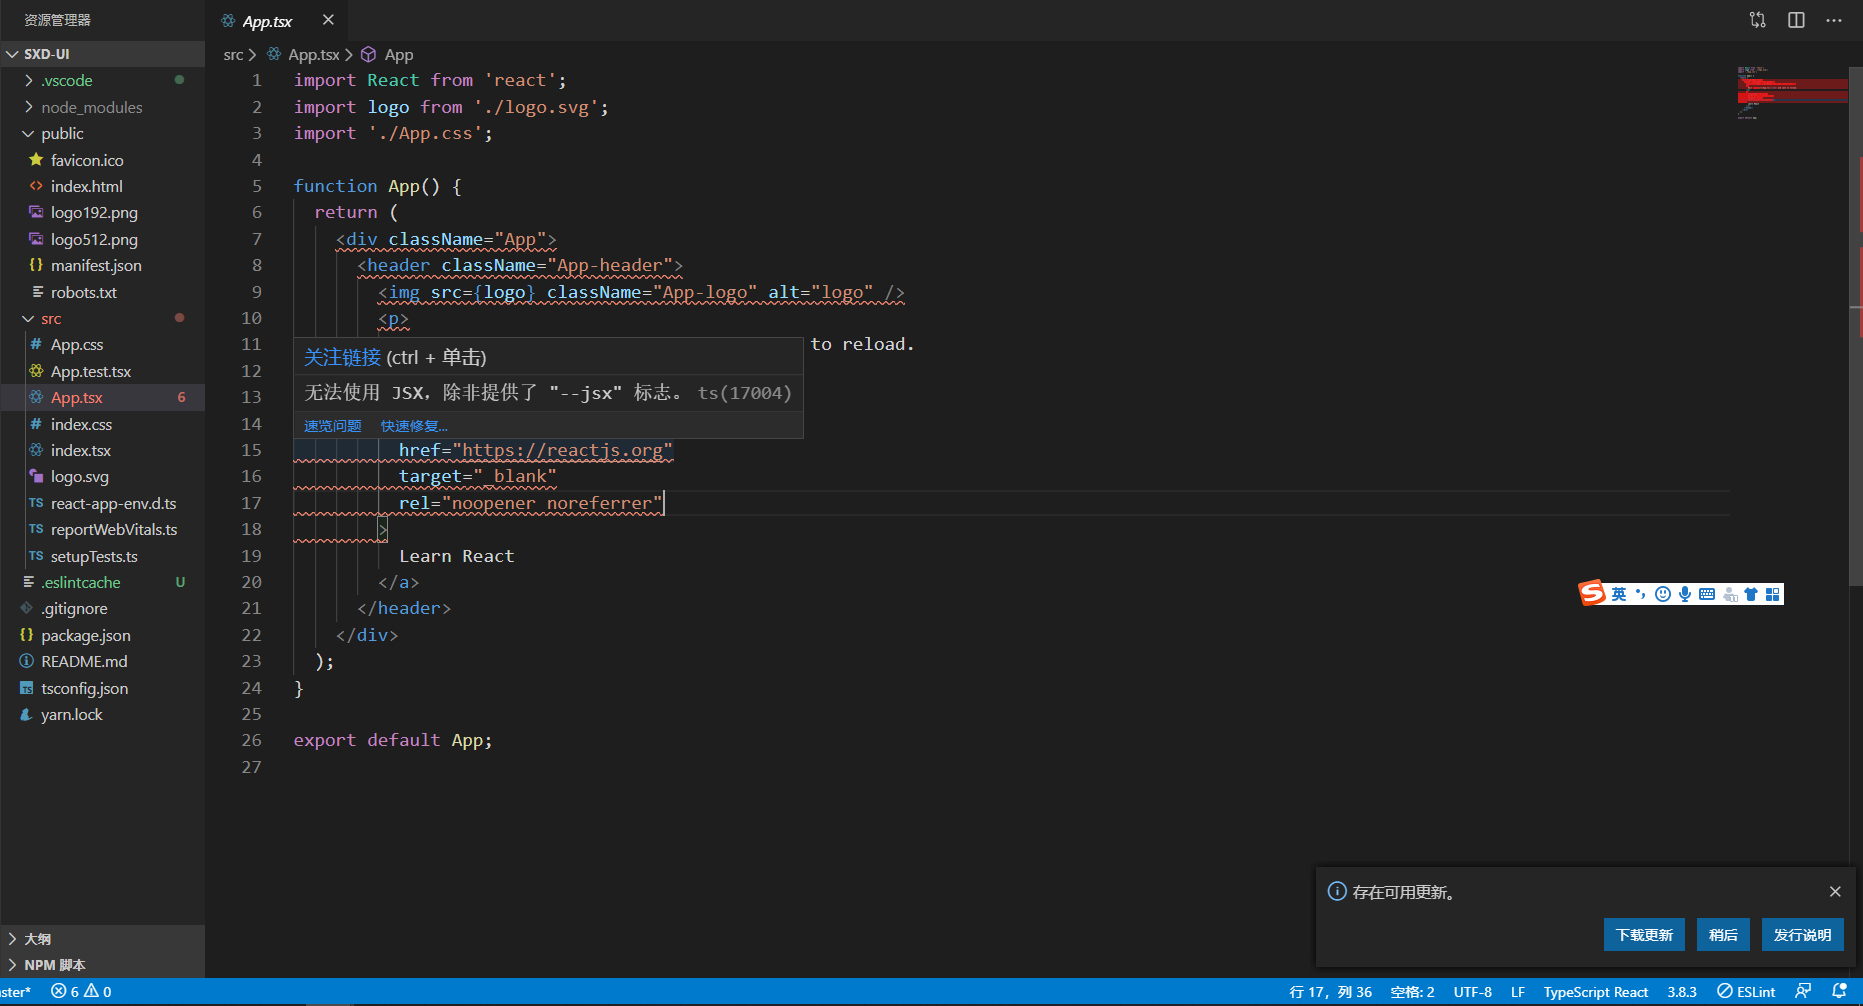This screenshot has height=1006, width=1863.
Task: Open App.test.tsx file
Action: click(x=102, y=371)
